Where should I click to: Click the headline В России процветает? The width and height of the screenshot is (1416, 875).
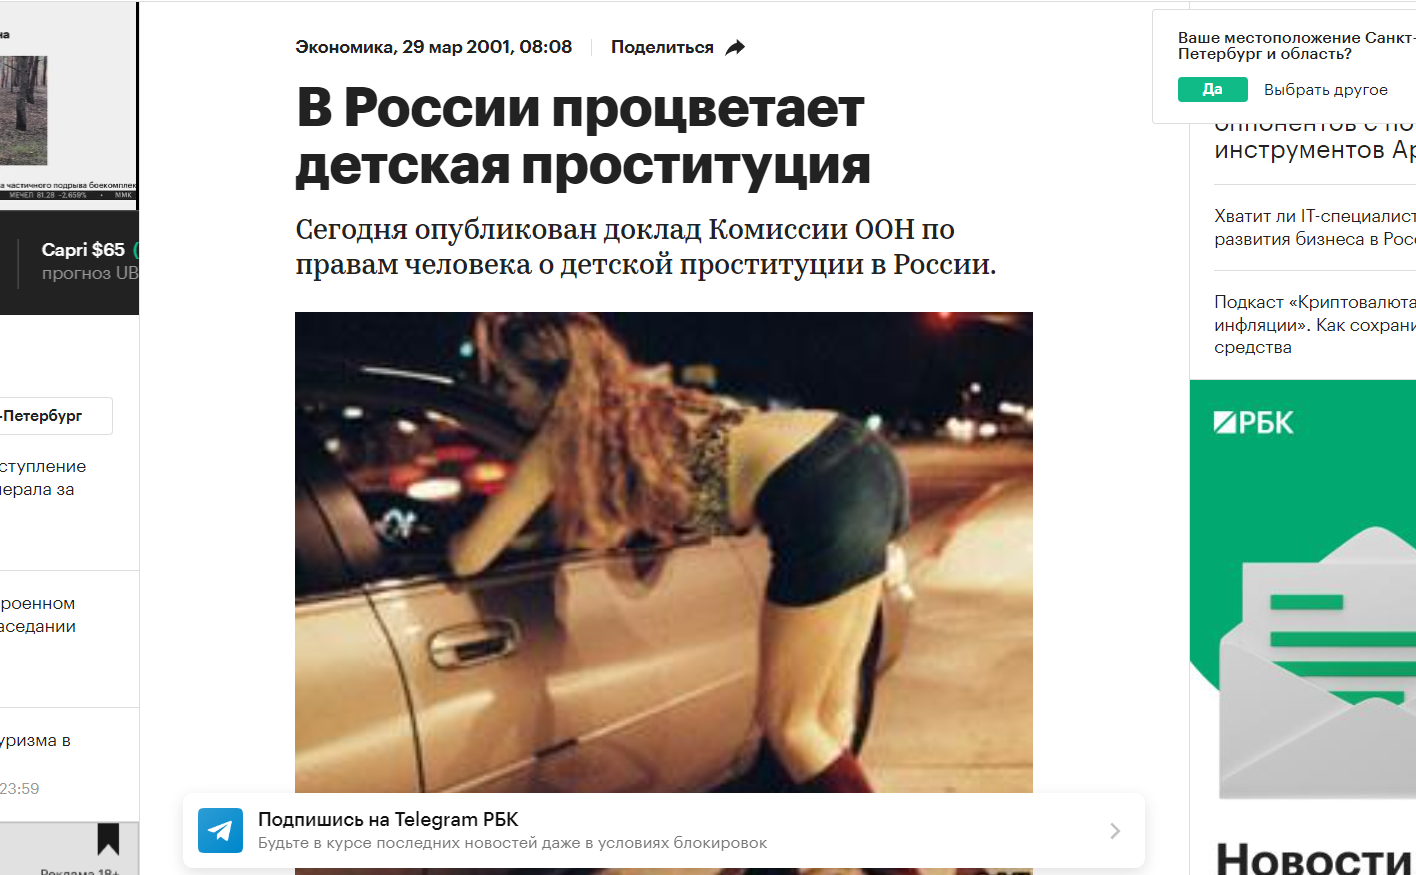[580, 107]
